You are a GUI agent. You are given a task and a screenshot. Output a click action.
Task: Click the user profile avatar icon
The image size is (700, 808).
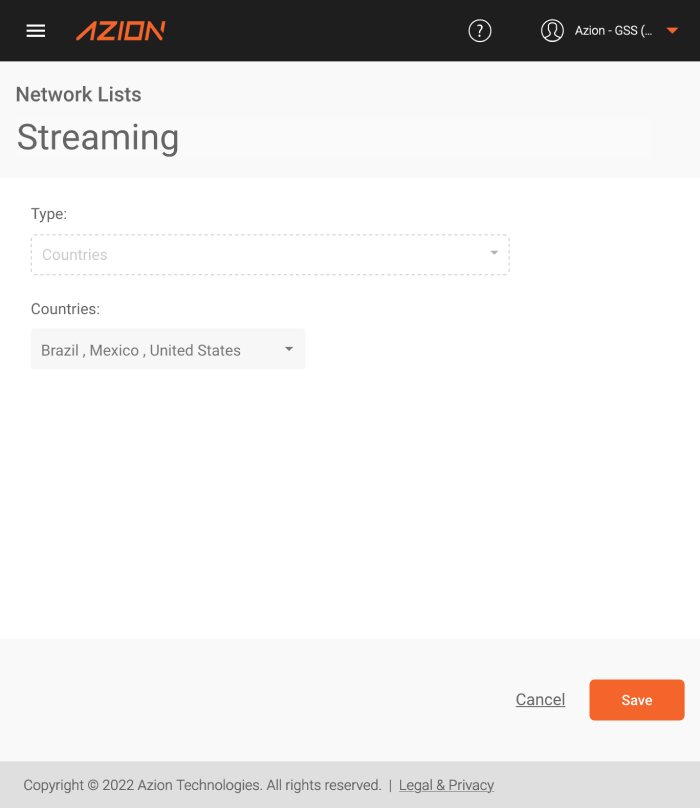(552, 31)
